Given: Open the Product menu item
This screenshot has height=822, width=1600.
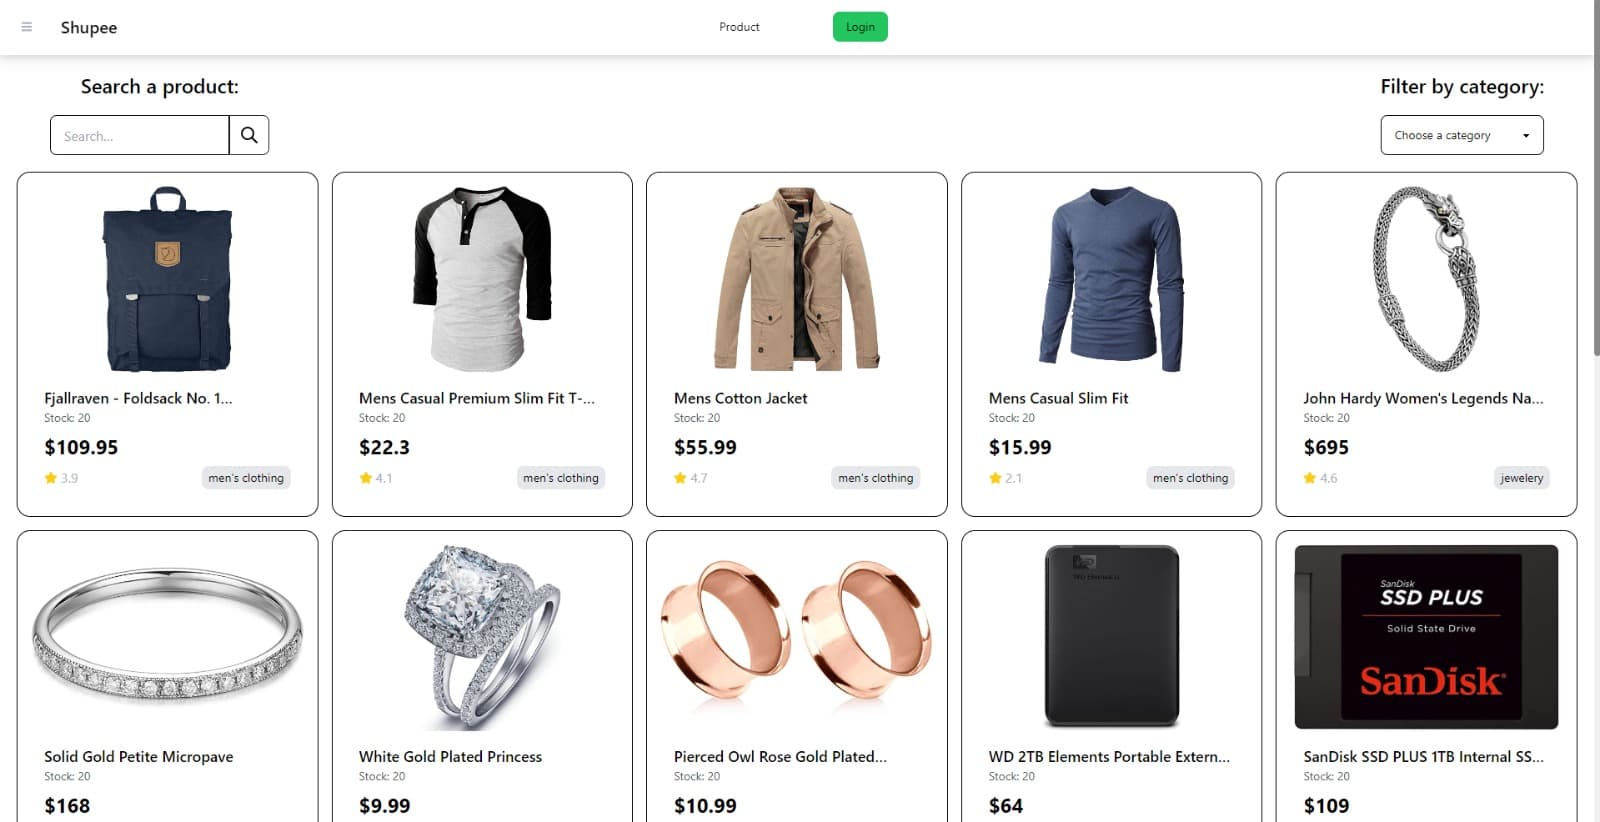Looking at the screenshot, I should tap(739, 27).
